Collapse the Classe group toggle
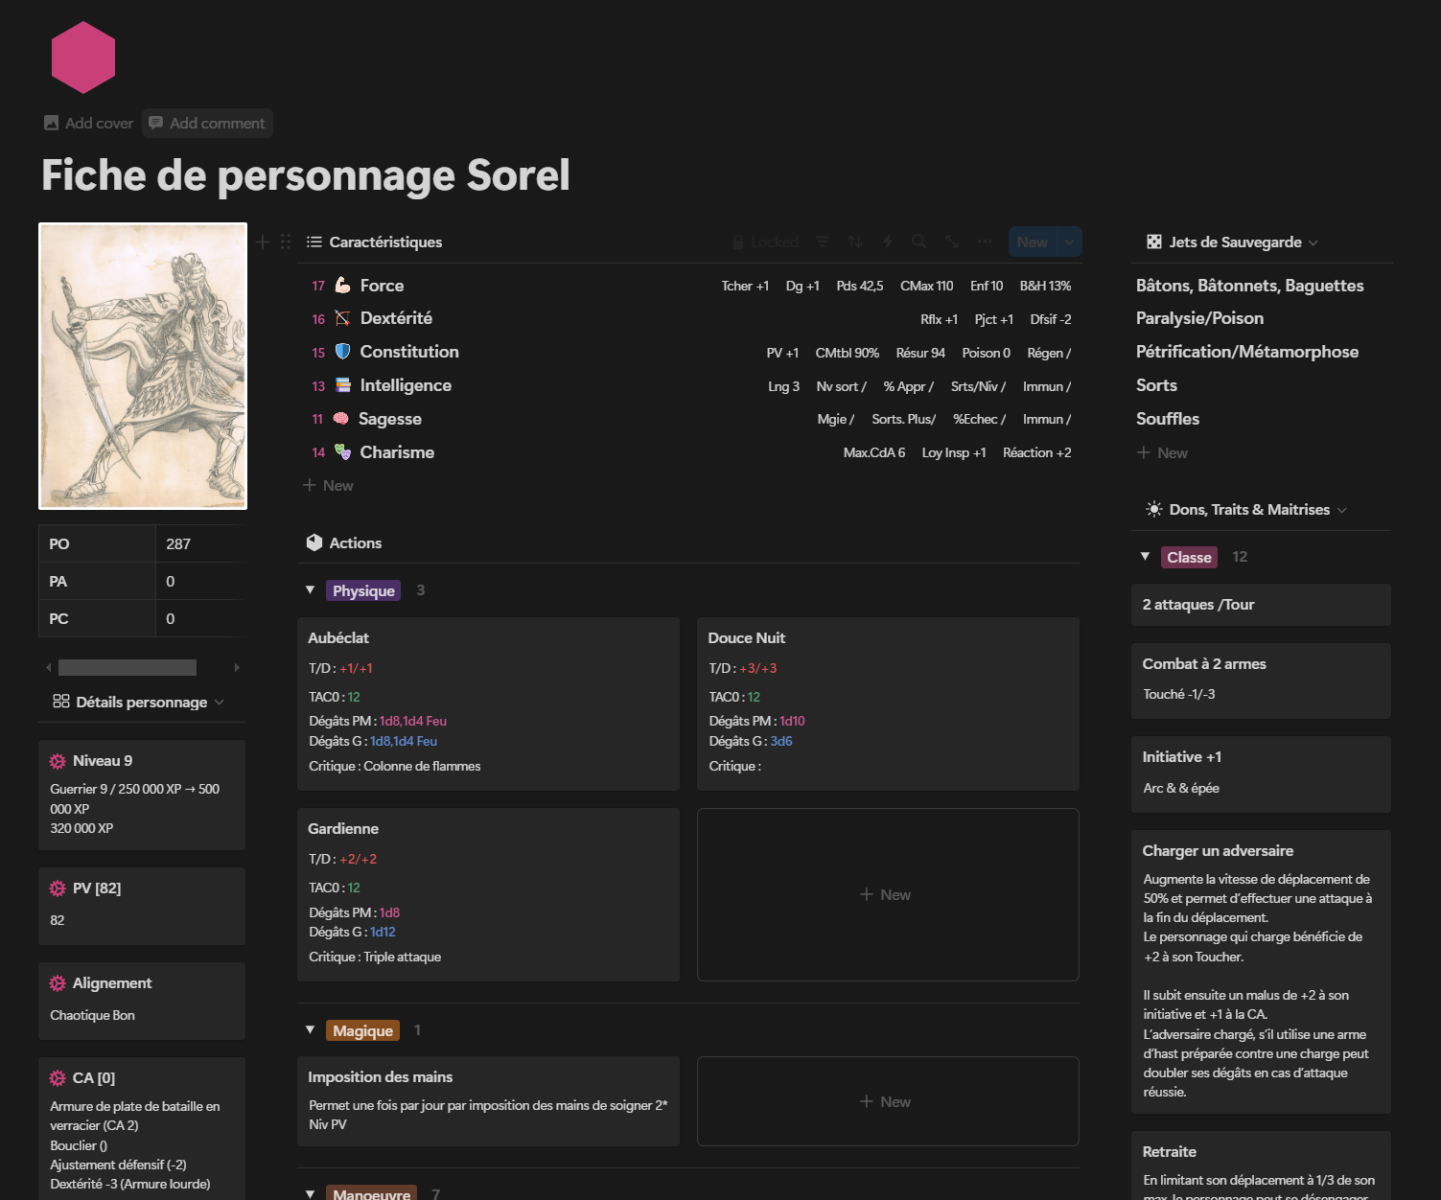This screenshot has height=1200, width=1441. [1145, 556]
